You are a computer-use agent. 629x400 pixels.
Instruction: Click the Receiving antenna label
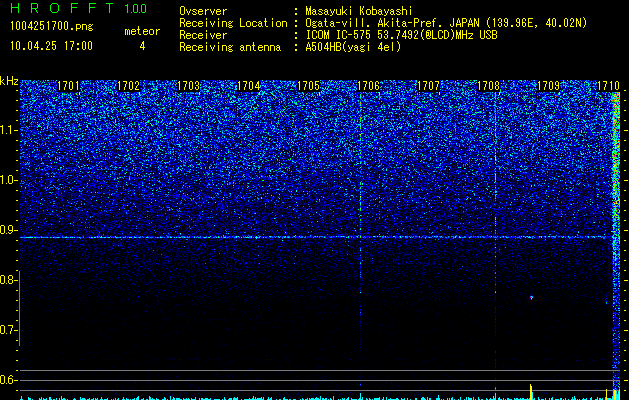(230, 47)
